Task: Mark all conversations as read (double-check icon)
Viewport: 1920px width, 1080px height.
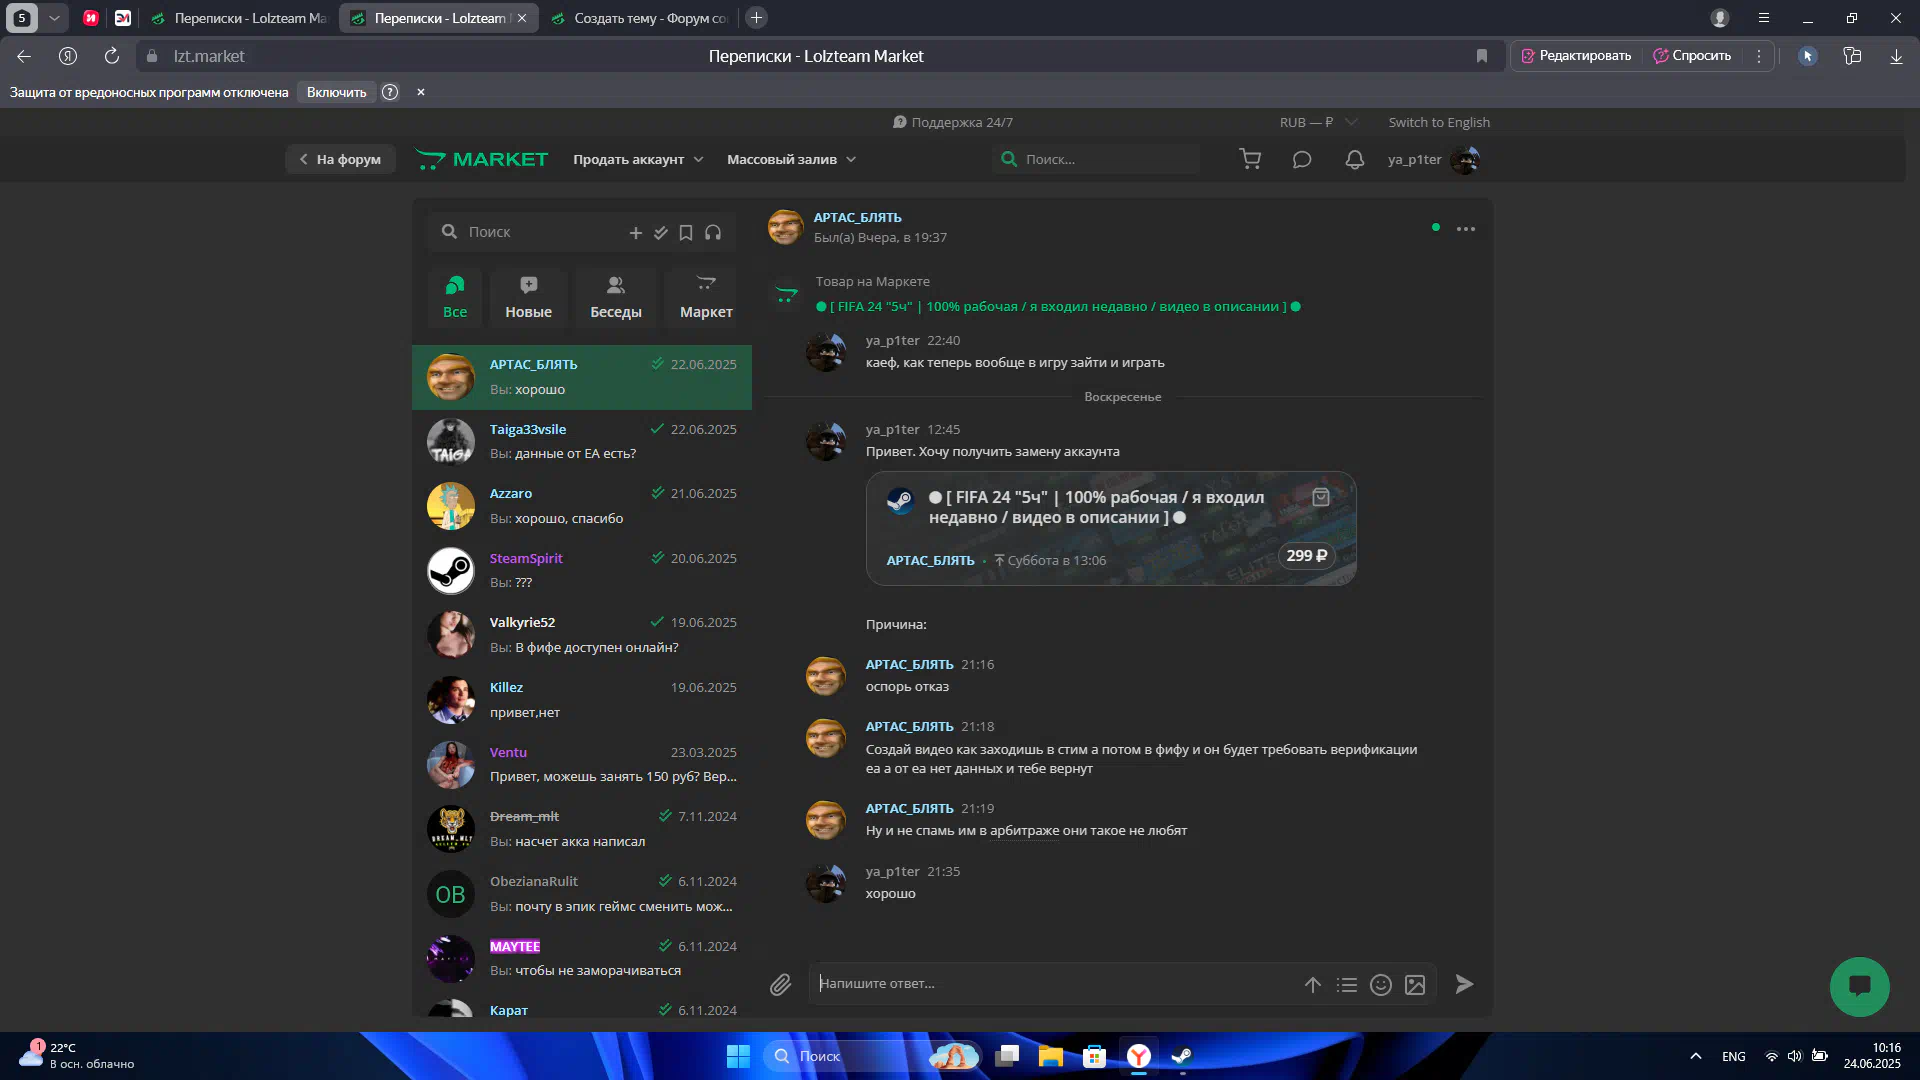Action: click(x=661, y=232)
